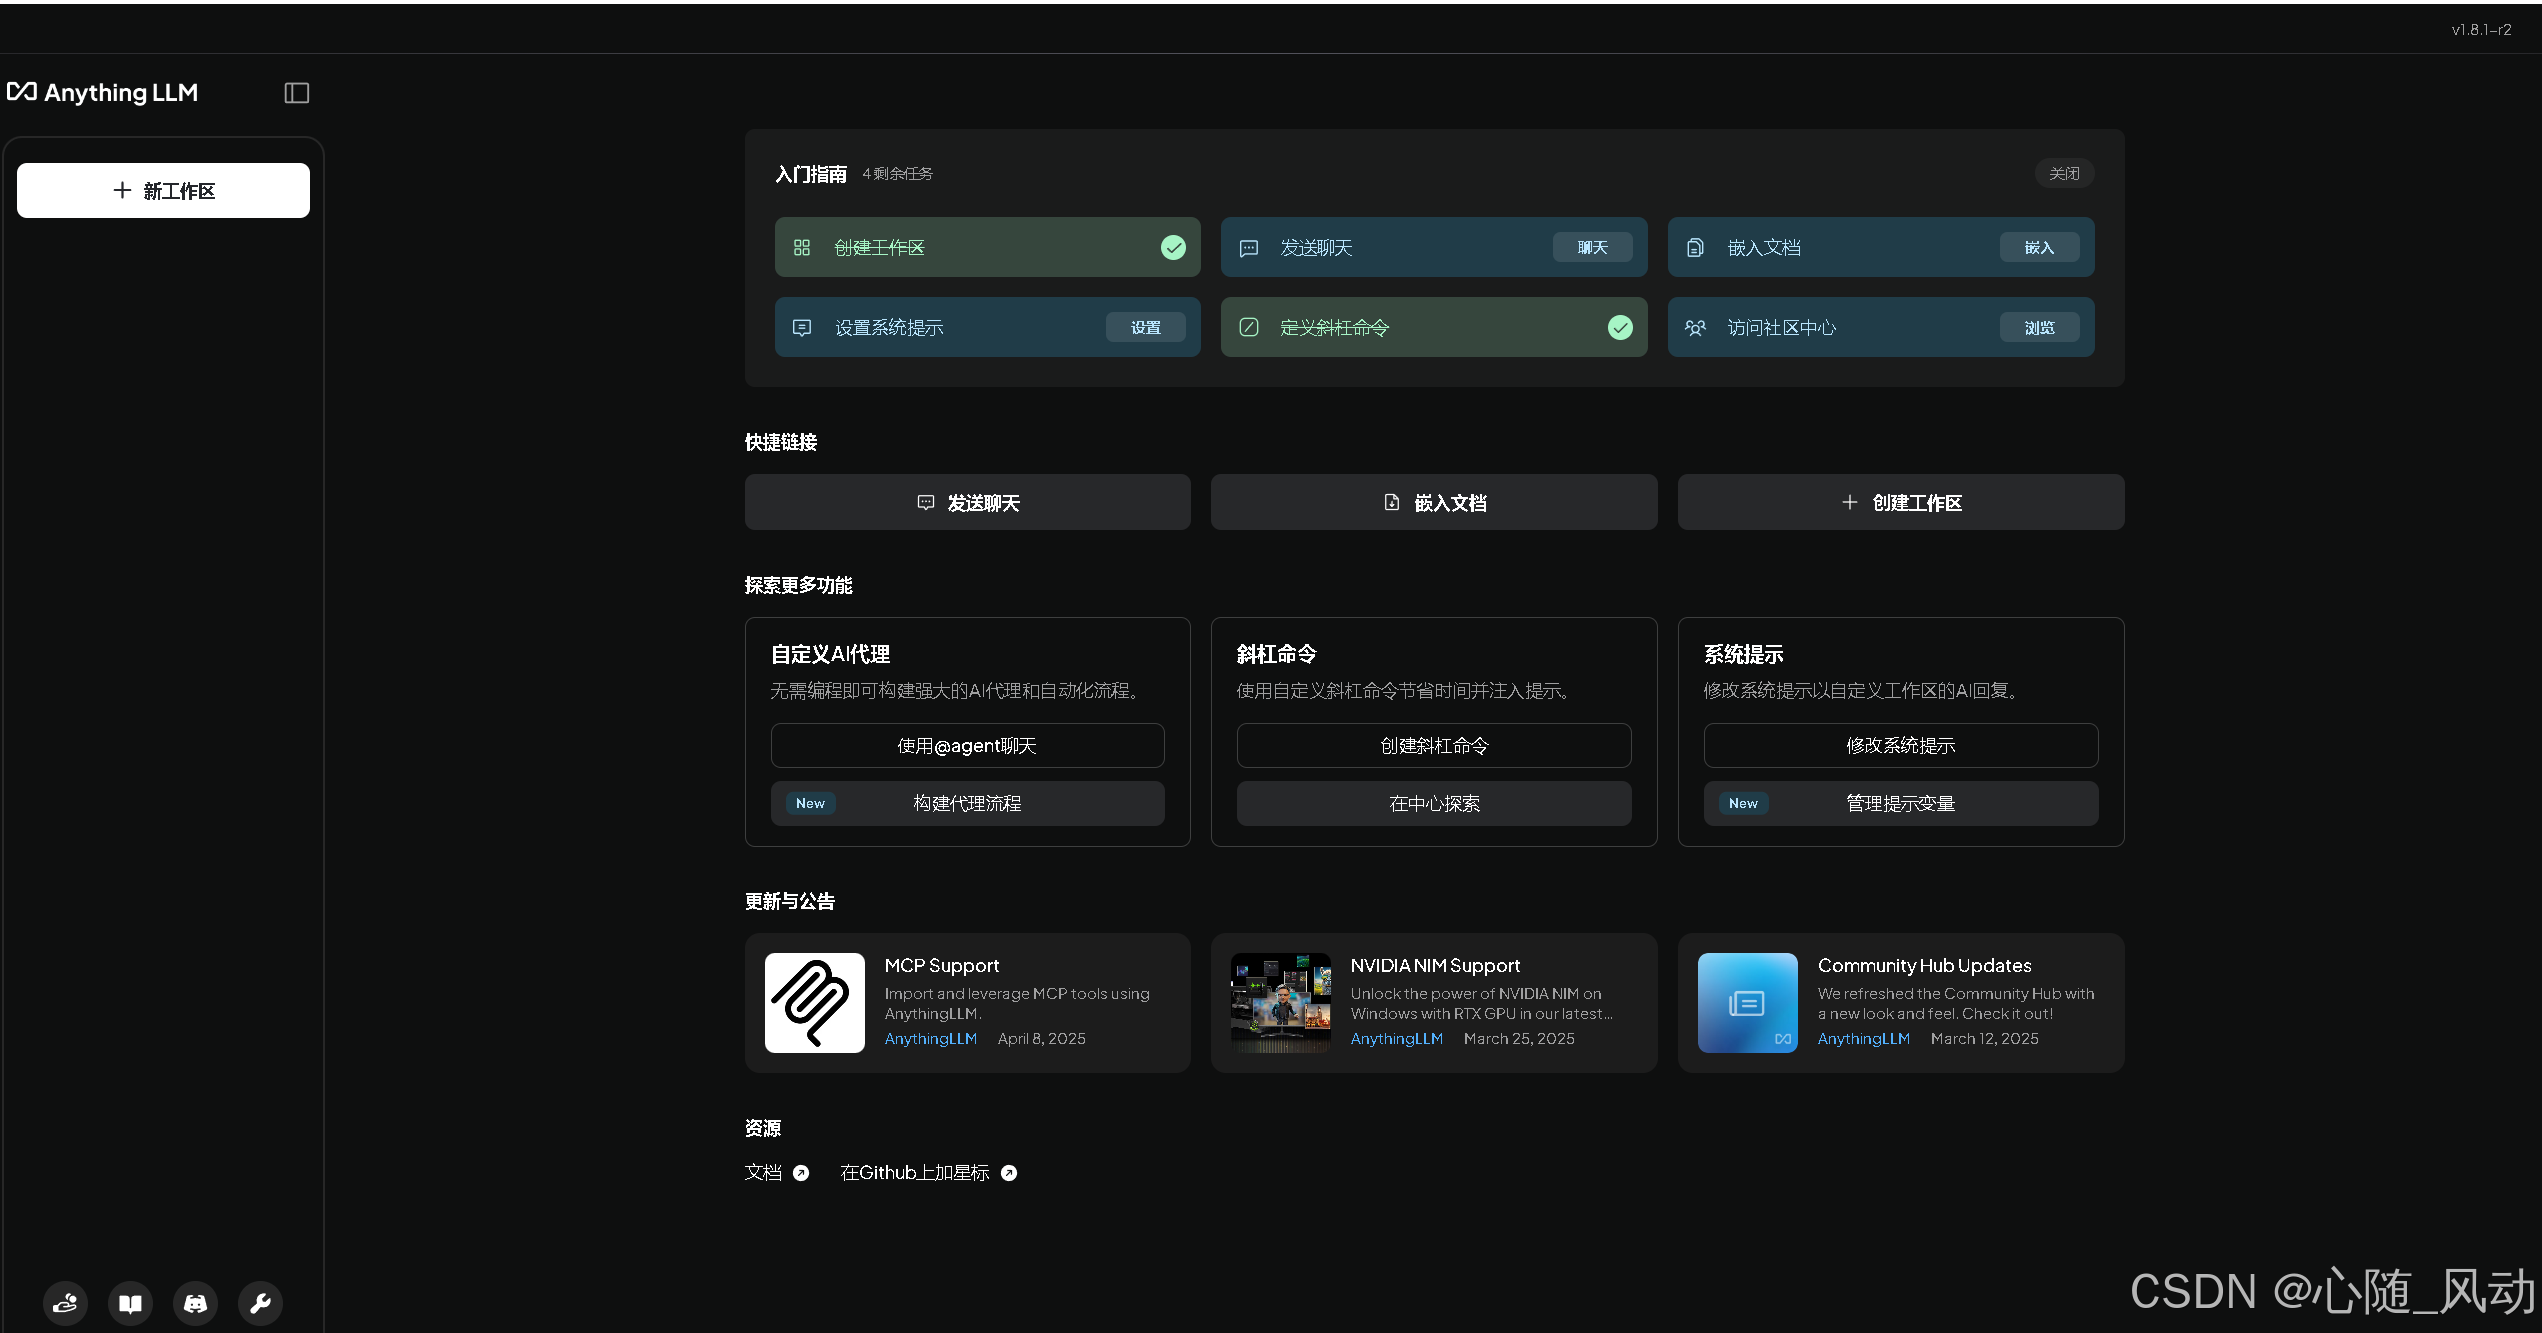Image resolution: width=2542 pixels, height=1333 pixels.
Task: Click the checkmark on 定义斜杠命令 task
Action: click(1619, 327)
